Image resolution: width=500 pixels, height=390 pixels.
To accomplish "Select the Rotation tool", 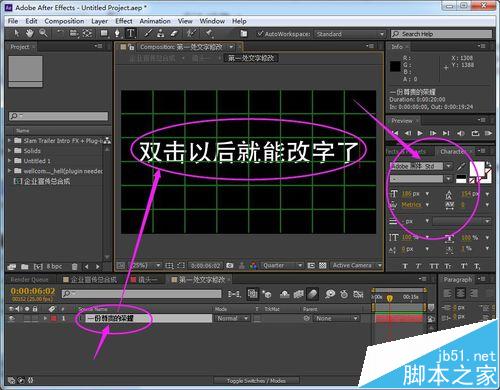I will 60,33.
